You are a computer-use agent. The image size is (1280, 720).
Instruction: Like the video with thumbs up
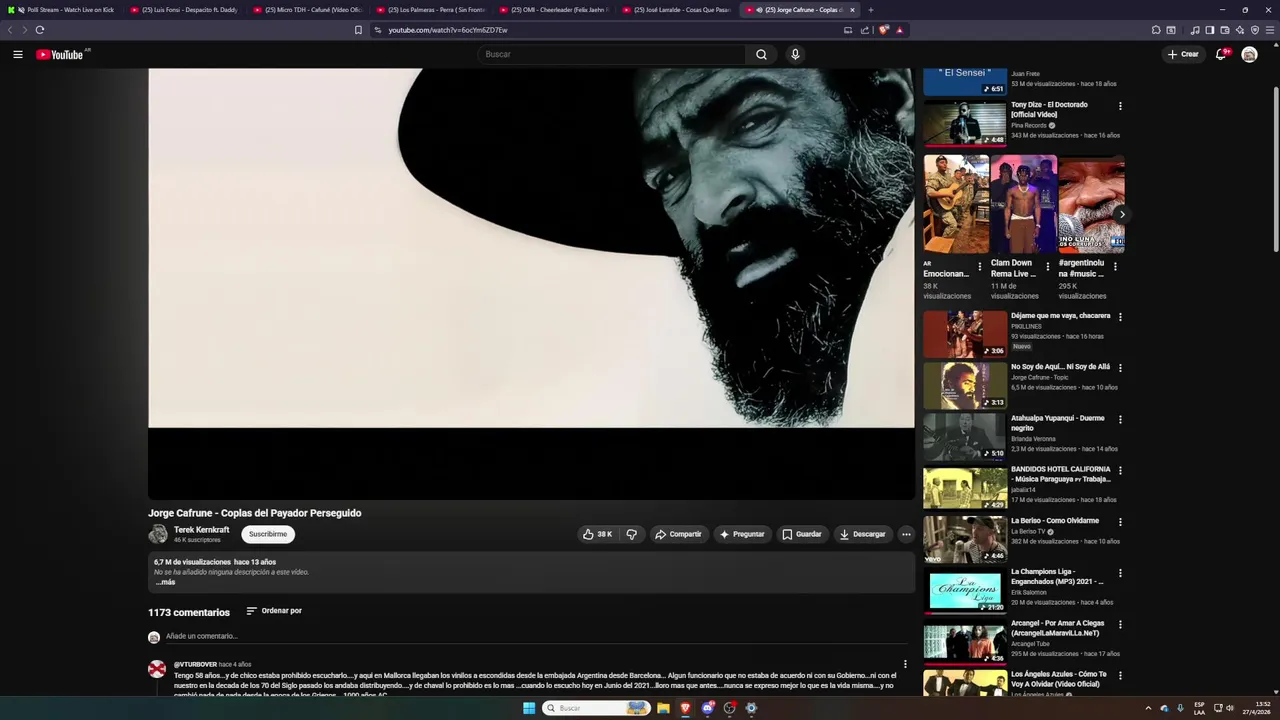598,534
